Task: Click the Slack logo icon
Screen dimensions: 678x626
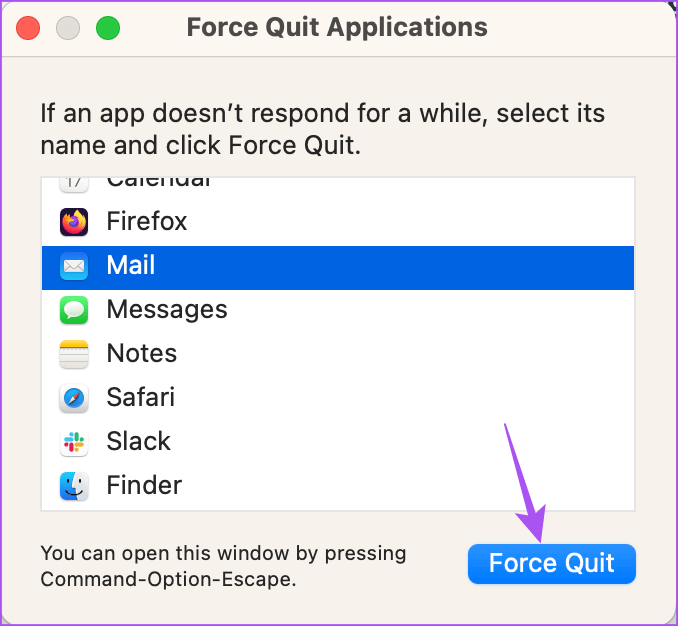Action: (75, 442)
